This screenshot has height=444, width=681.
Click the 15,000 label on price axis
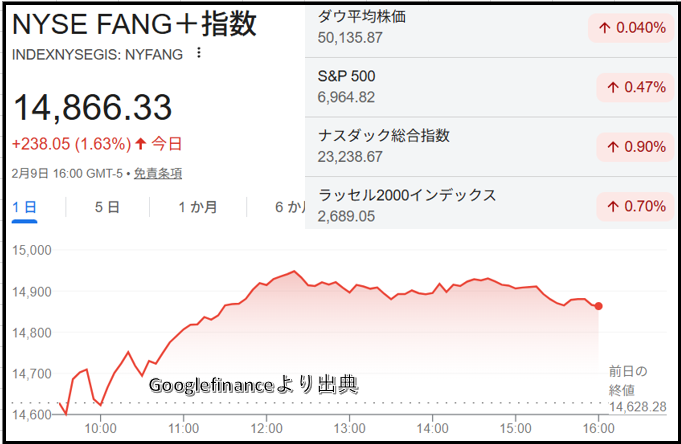coord(33,249)
